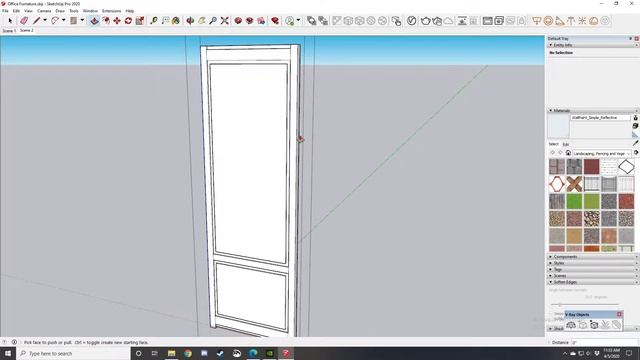The width and height of the screenshot is (640, 360).
Task: Select the arrow Select tool
Action: [10, 20]
